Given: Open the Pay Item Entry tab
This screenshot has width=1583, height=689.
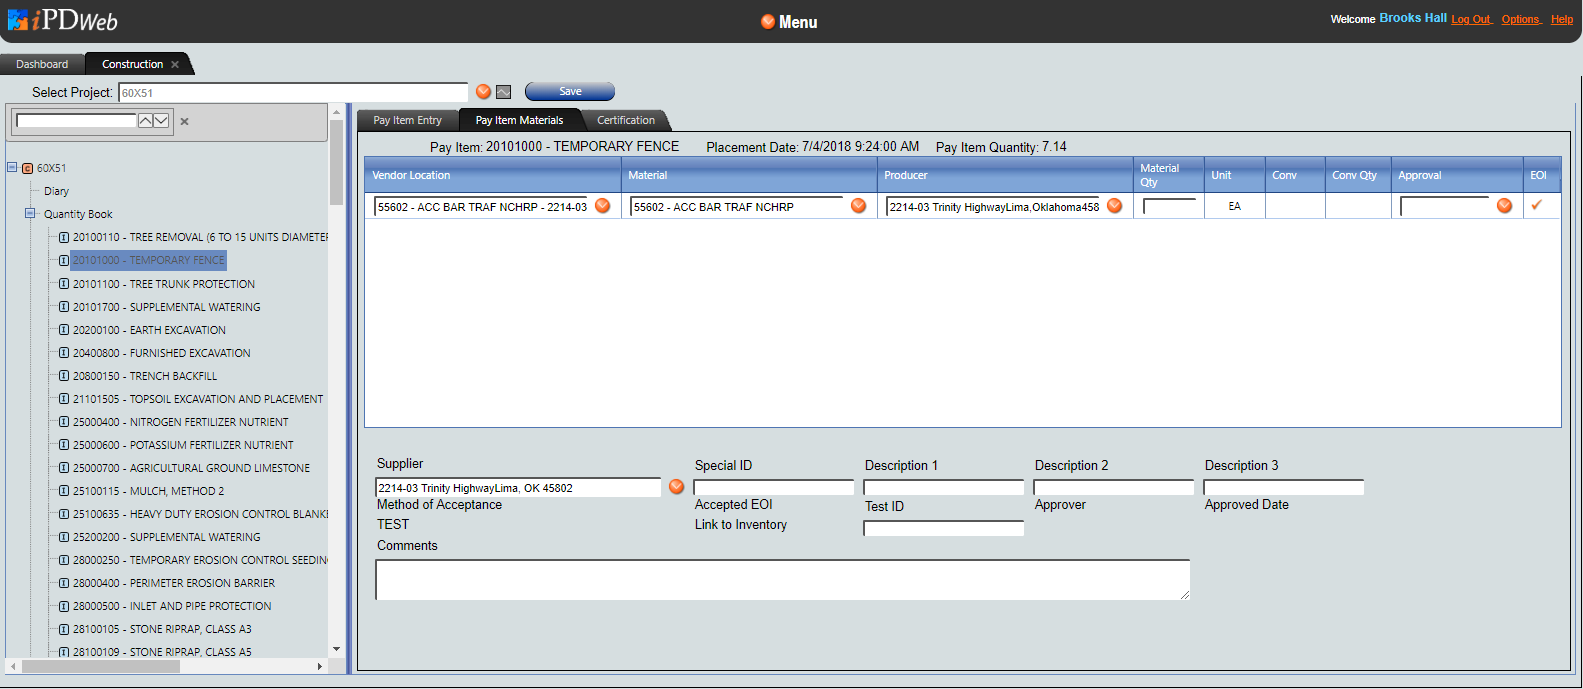Looking at the screenshot, I should click(407, 120).
